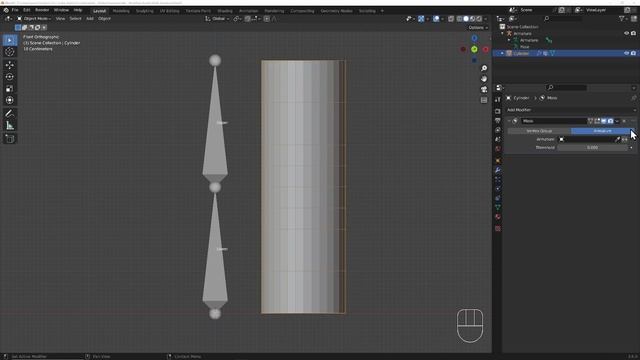Viewport: 640px width, 360px height.
Task: Select the Select Box tool
Action: [x=10, y=40]
